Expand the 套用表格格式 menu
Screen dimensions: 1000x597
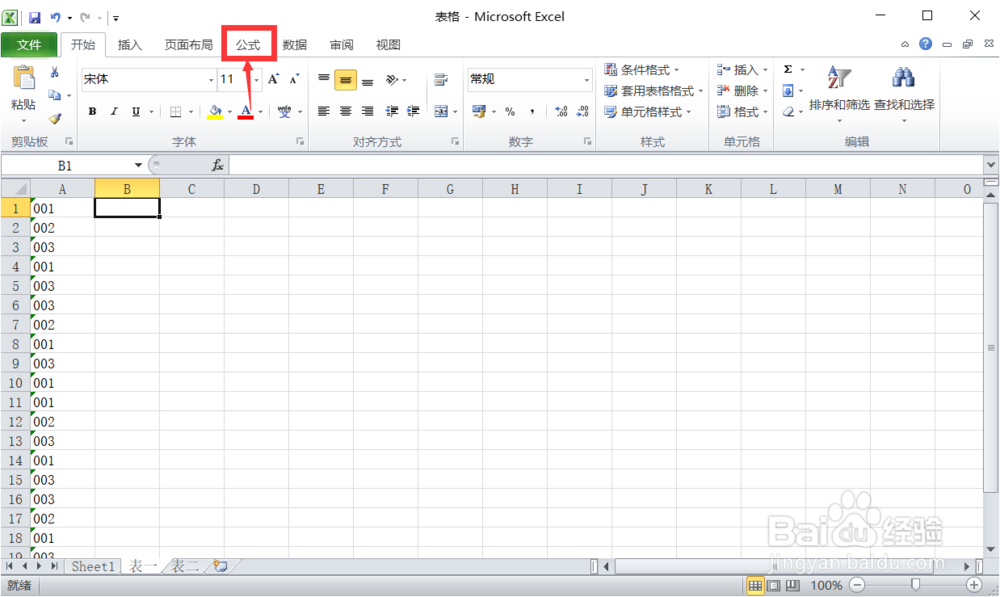click(x=653, y=91)
